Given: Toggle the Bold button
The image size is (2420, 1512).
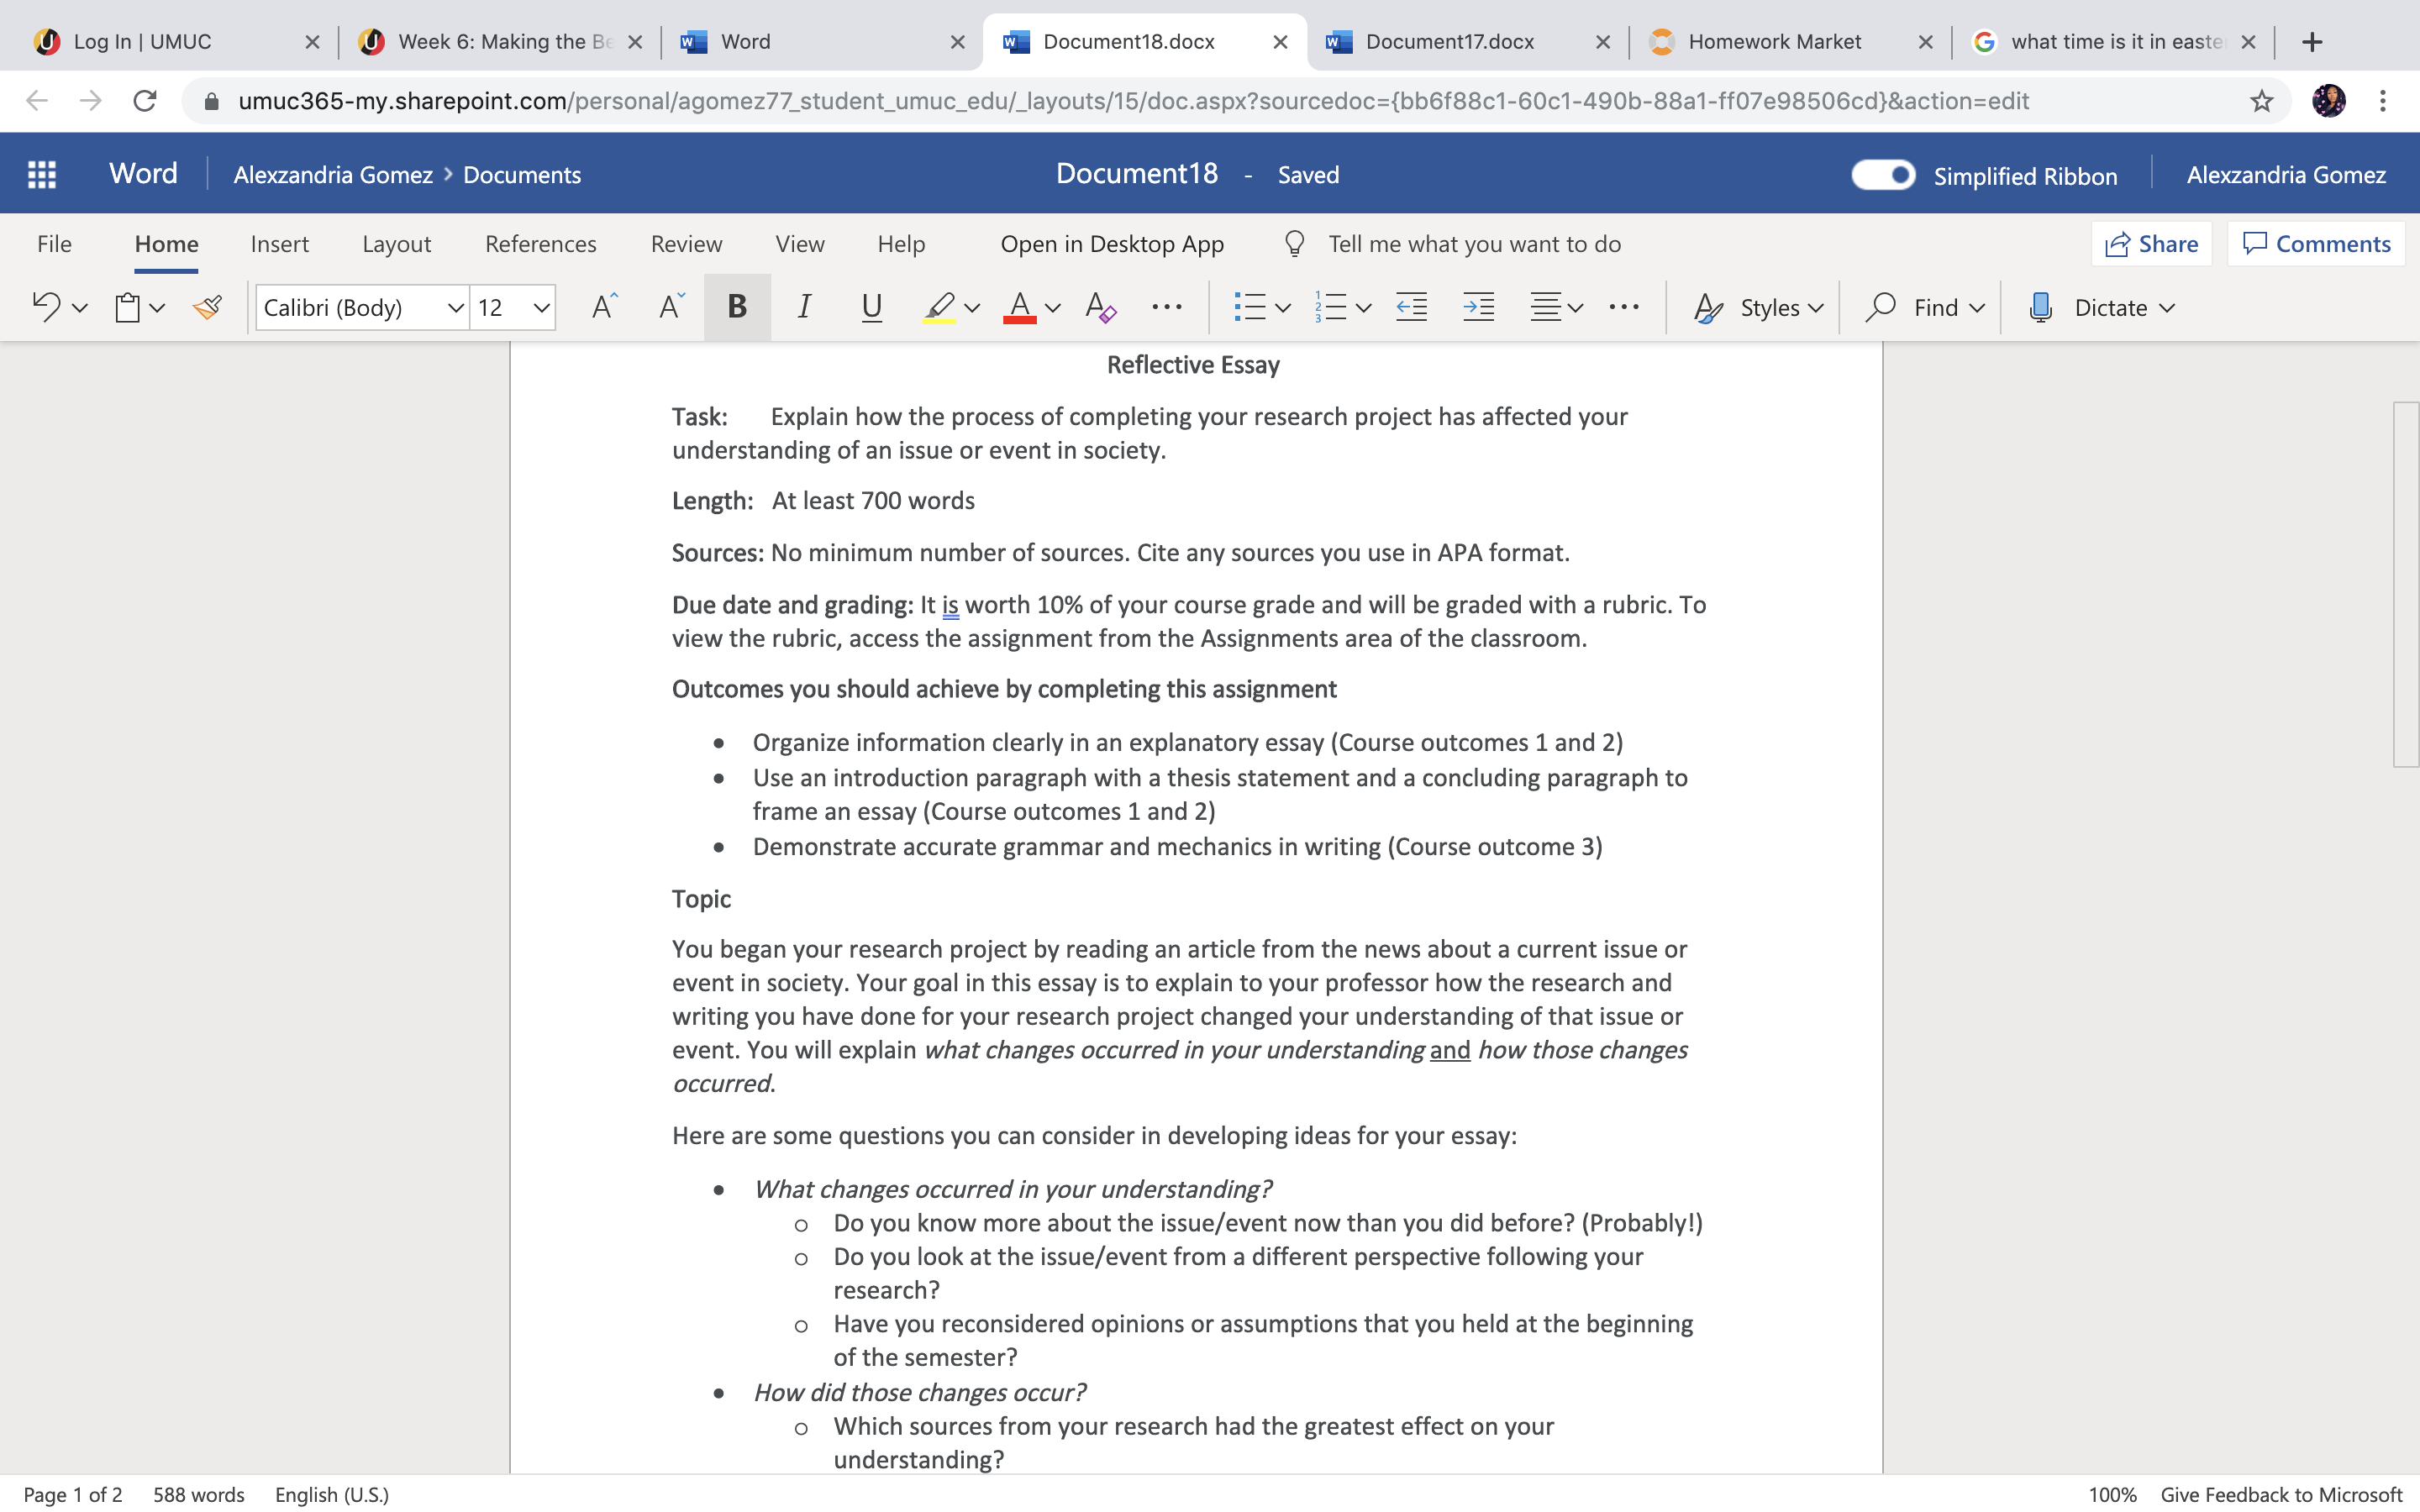Looking at the screenshot, I should [x=737, y=307].
